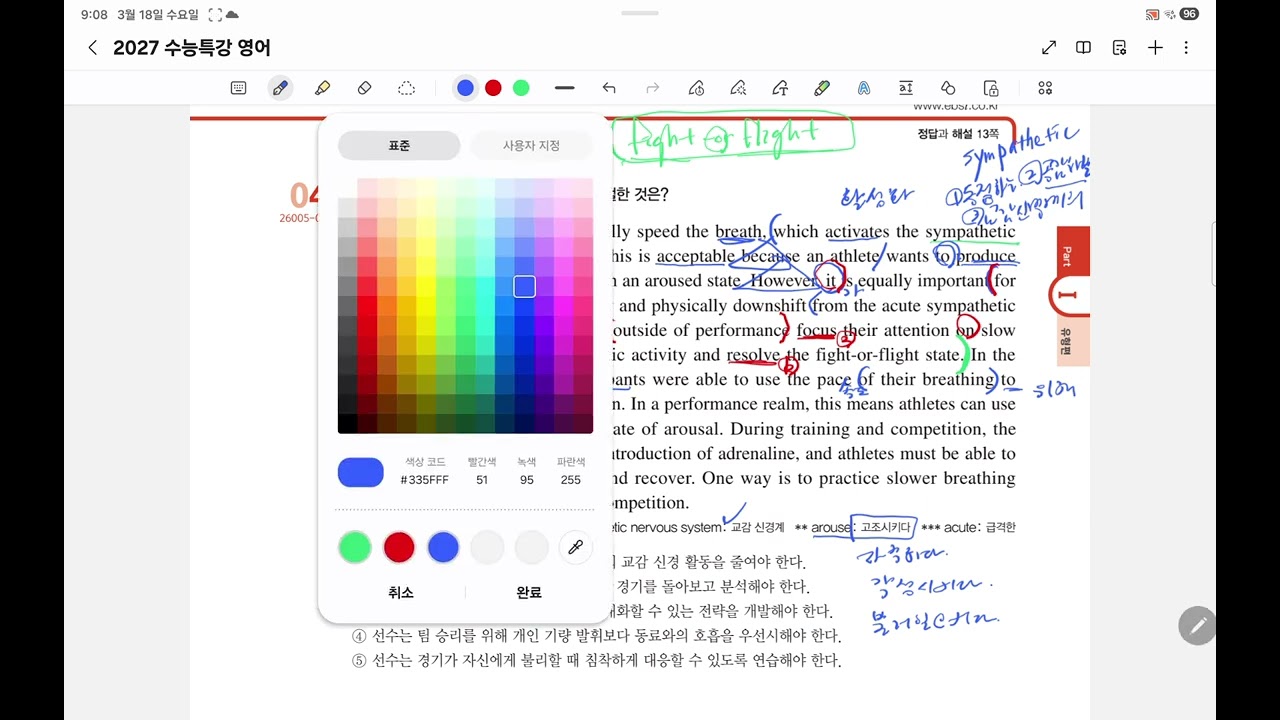The height and width of the screenshot is (720, 1280).
Task: Edit the 색상 코드 hex value field
Action: click(x=424, y=480)
